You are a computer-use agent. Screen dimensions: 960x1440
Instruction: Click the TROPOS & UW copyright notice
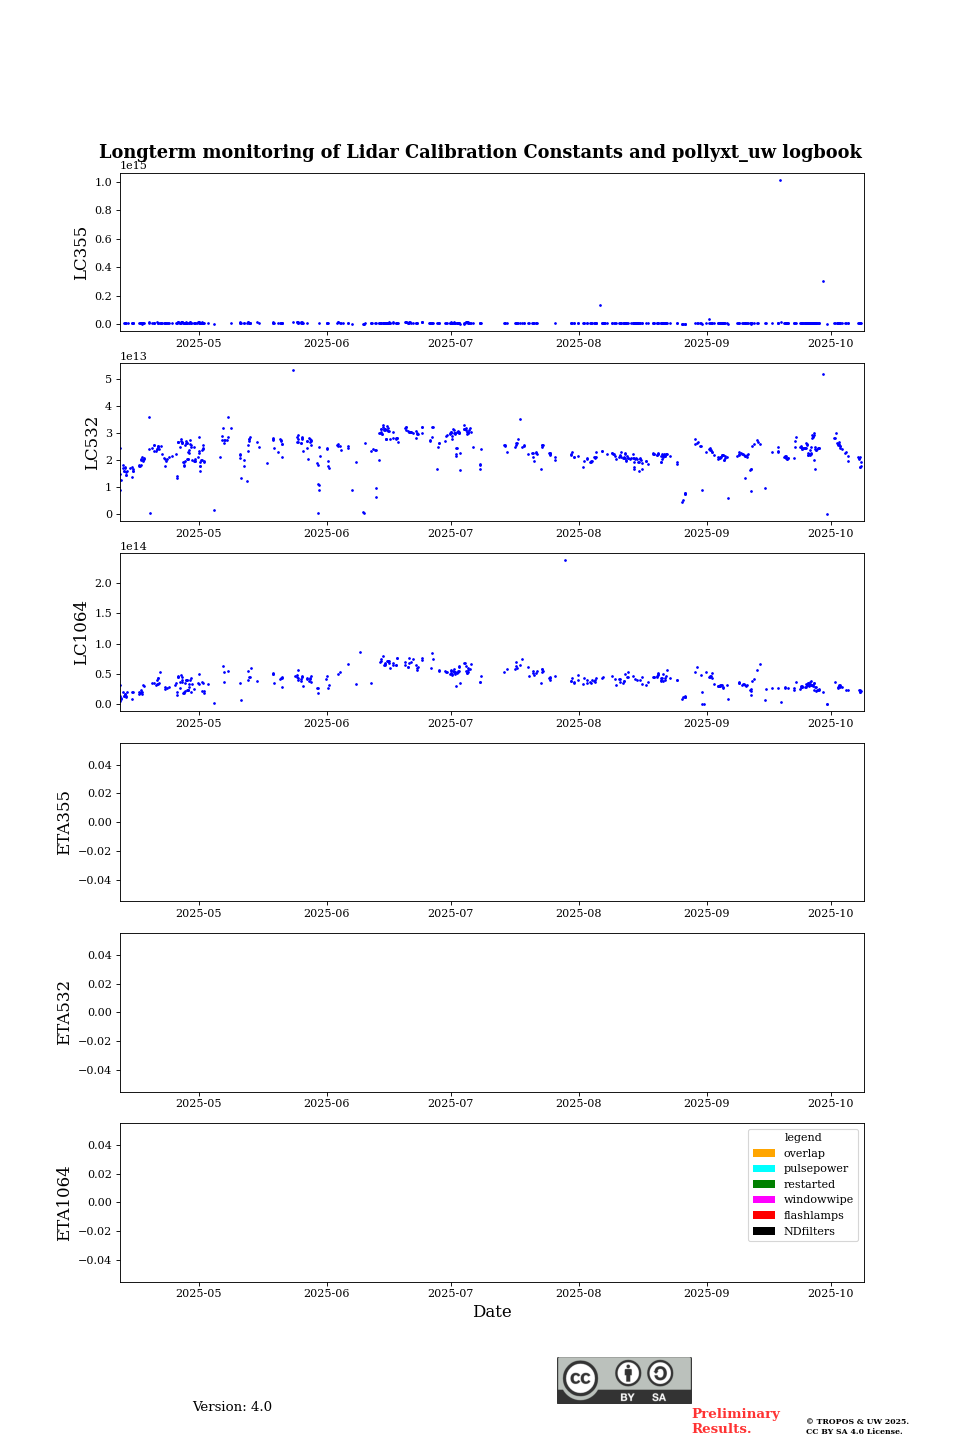tap(857, 1426)
